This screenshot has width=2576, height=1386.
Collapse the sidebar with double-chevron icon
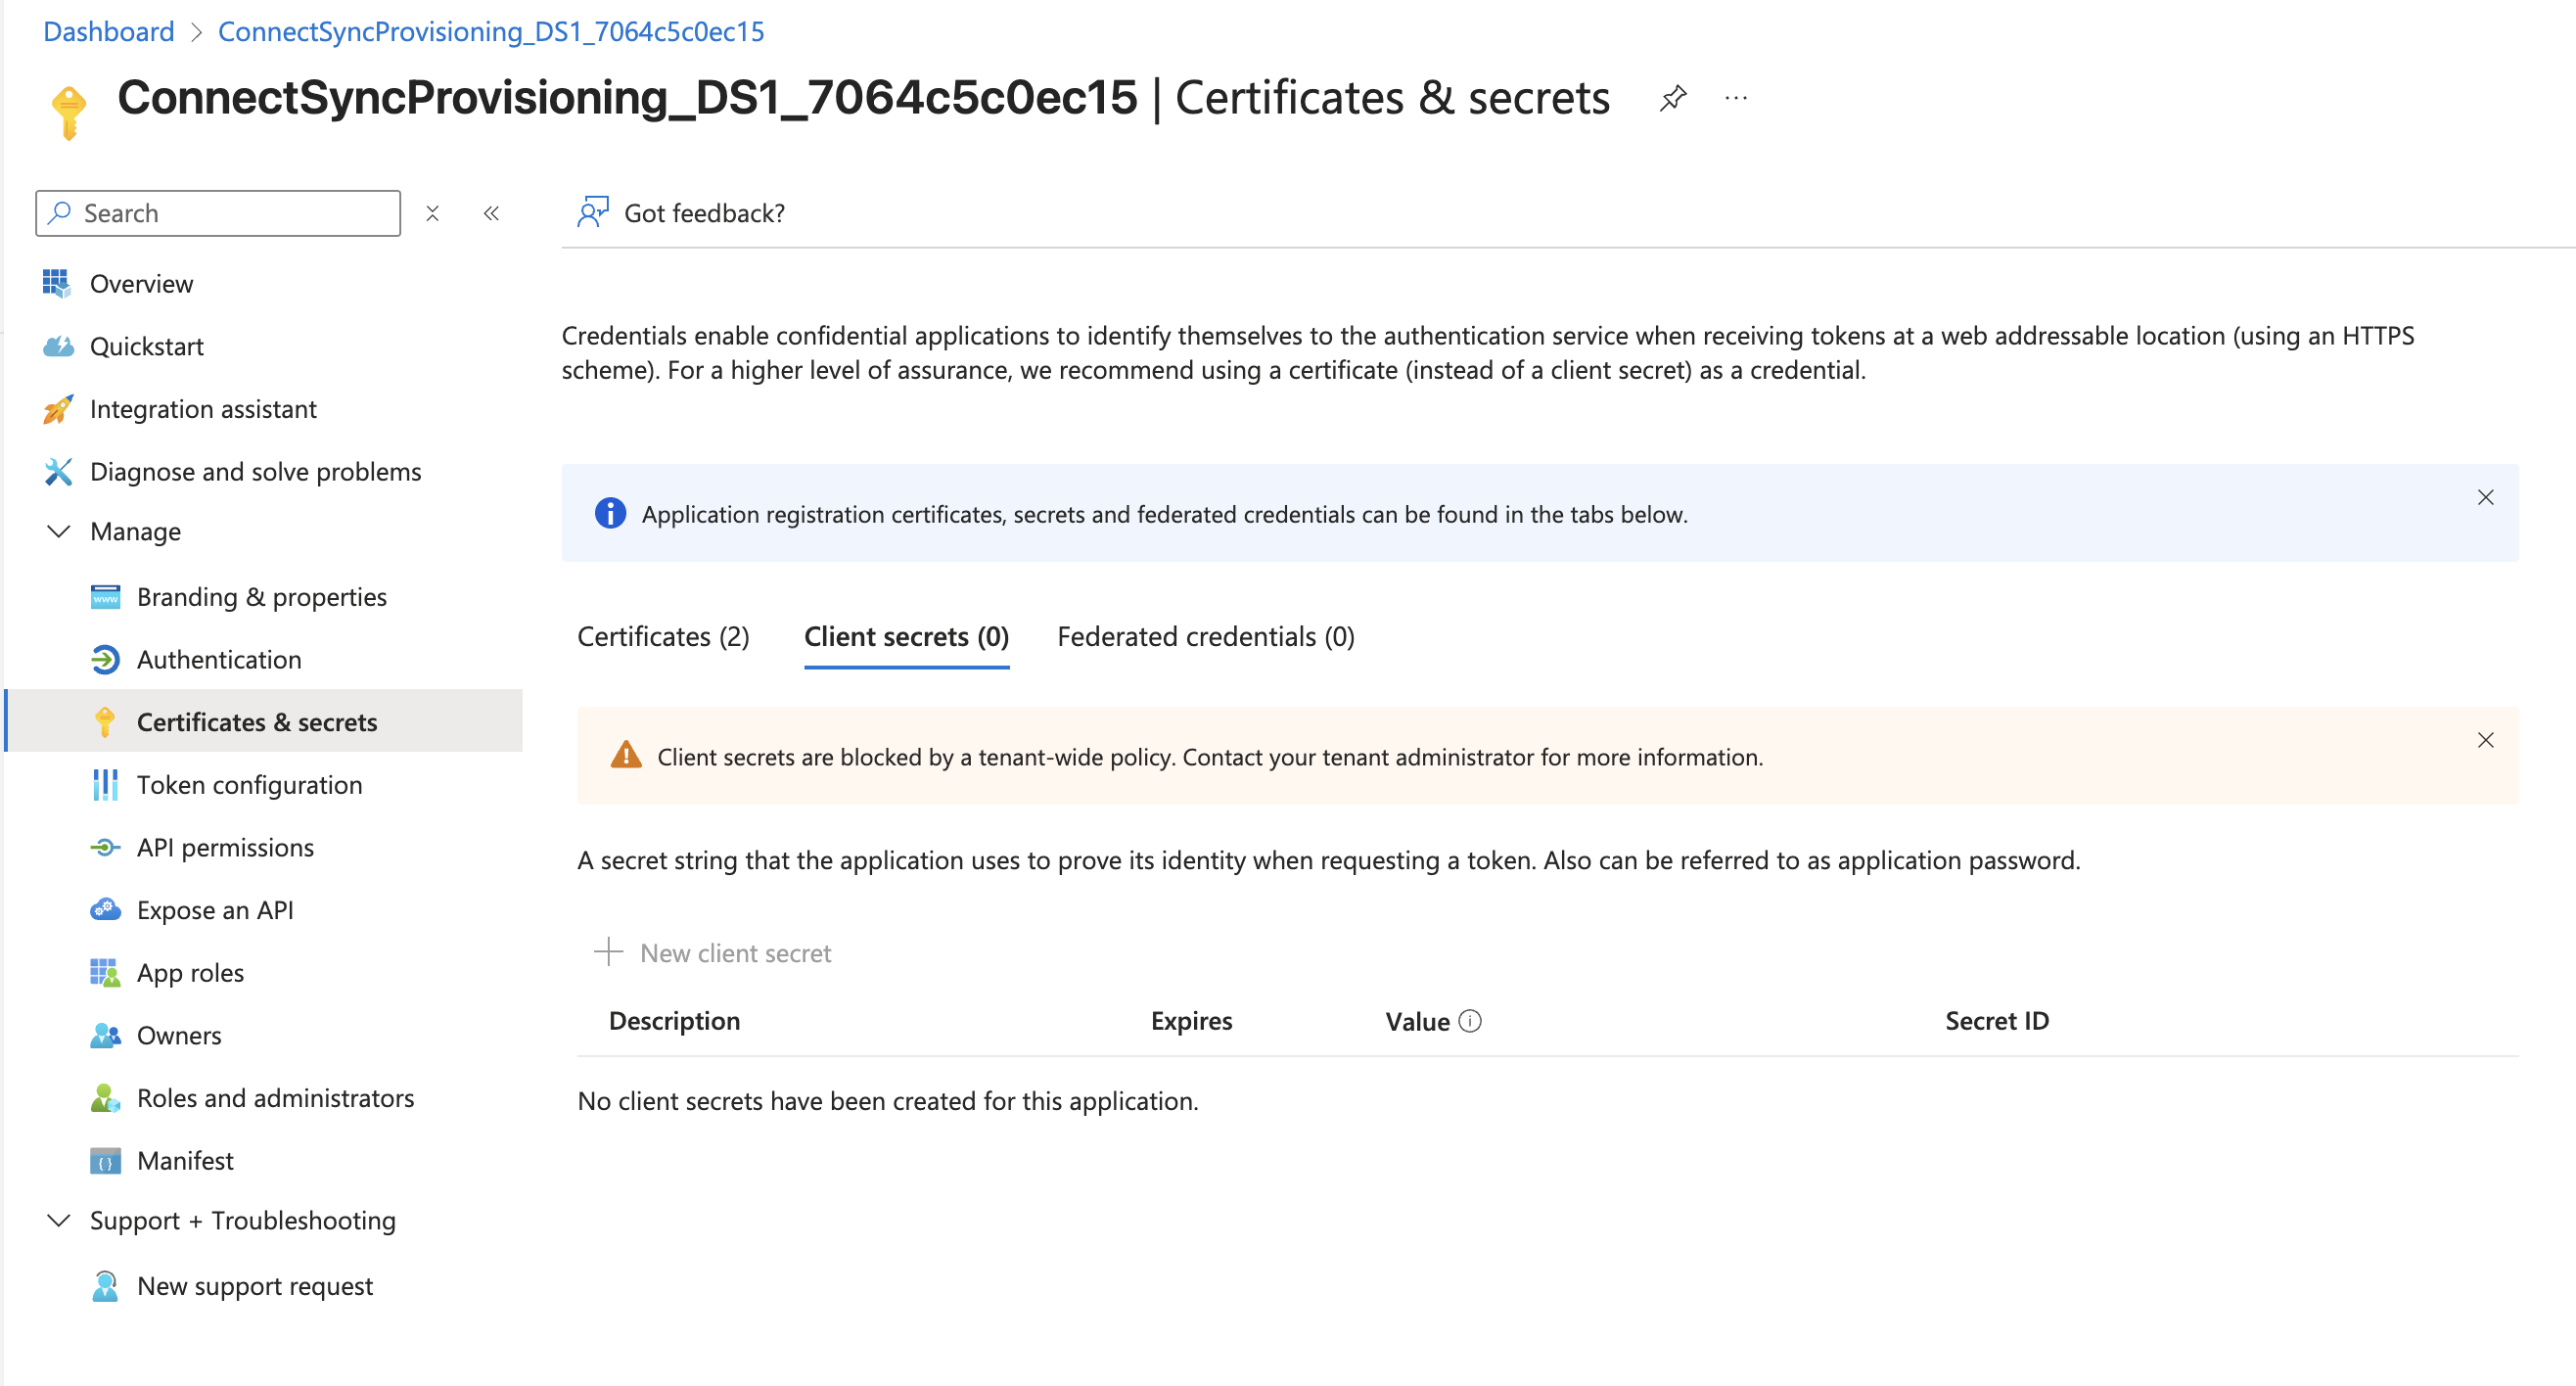pos(491,213)
